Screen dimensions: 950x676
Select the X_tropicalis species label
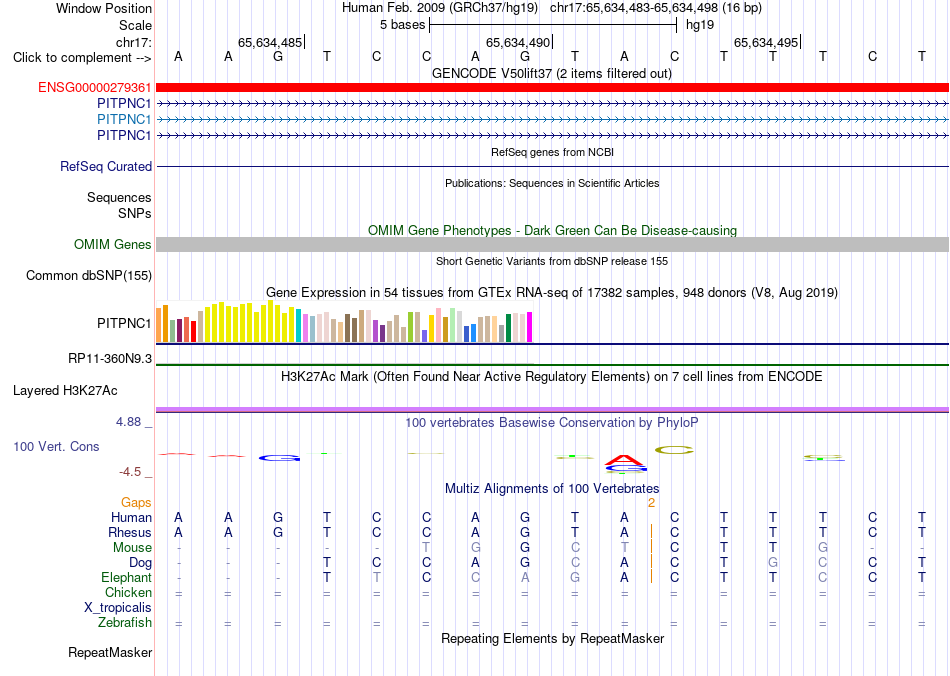pyautogui.click(x=118, y=608)
